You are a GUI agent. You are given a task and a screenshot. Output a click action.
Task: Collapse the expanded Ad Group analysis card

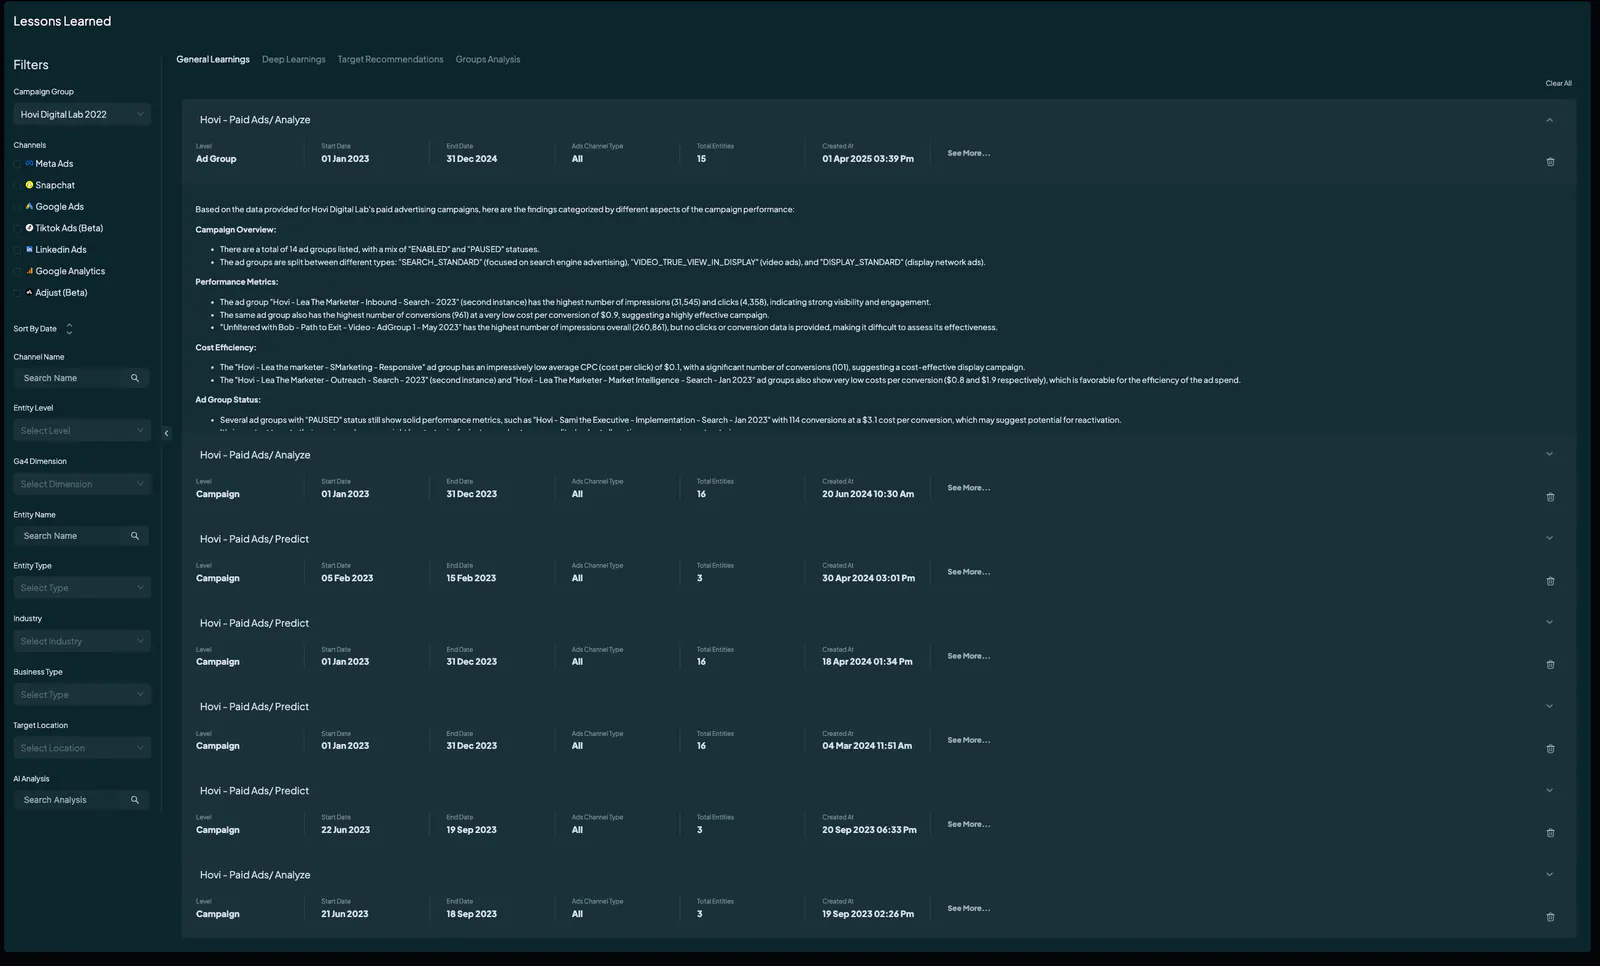pos(1549,120)
